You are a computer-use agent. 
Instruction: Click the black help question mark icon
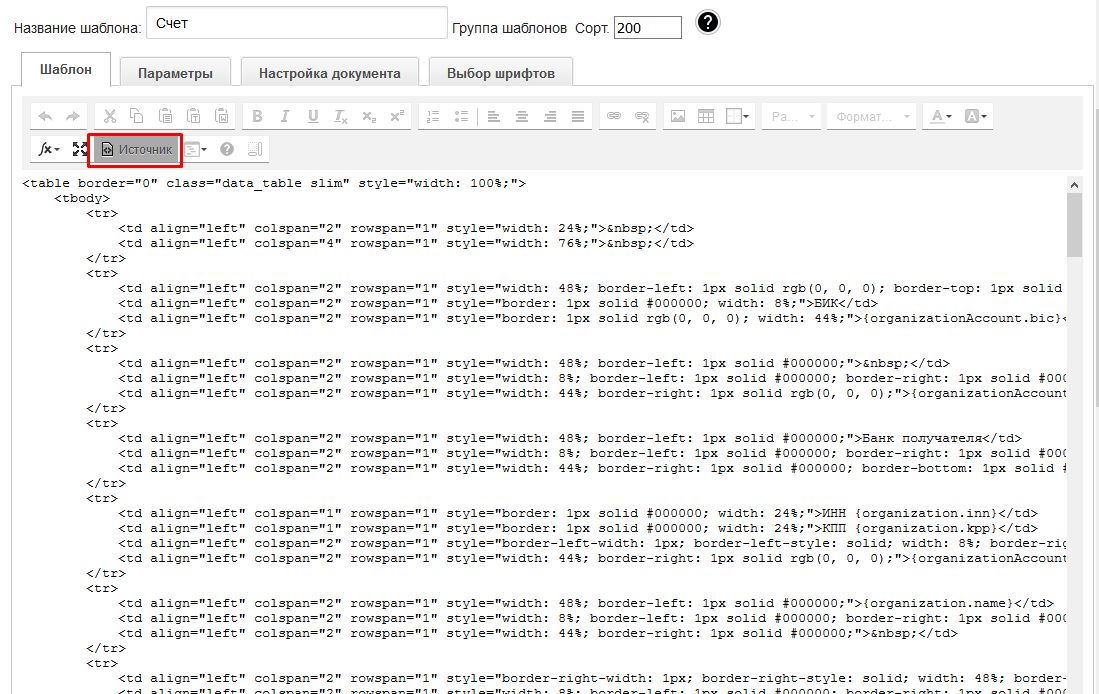pos(708,23)
